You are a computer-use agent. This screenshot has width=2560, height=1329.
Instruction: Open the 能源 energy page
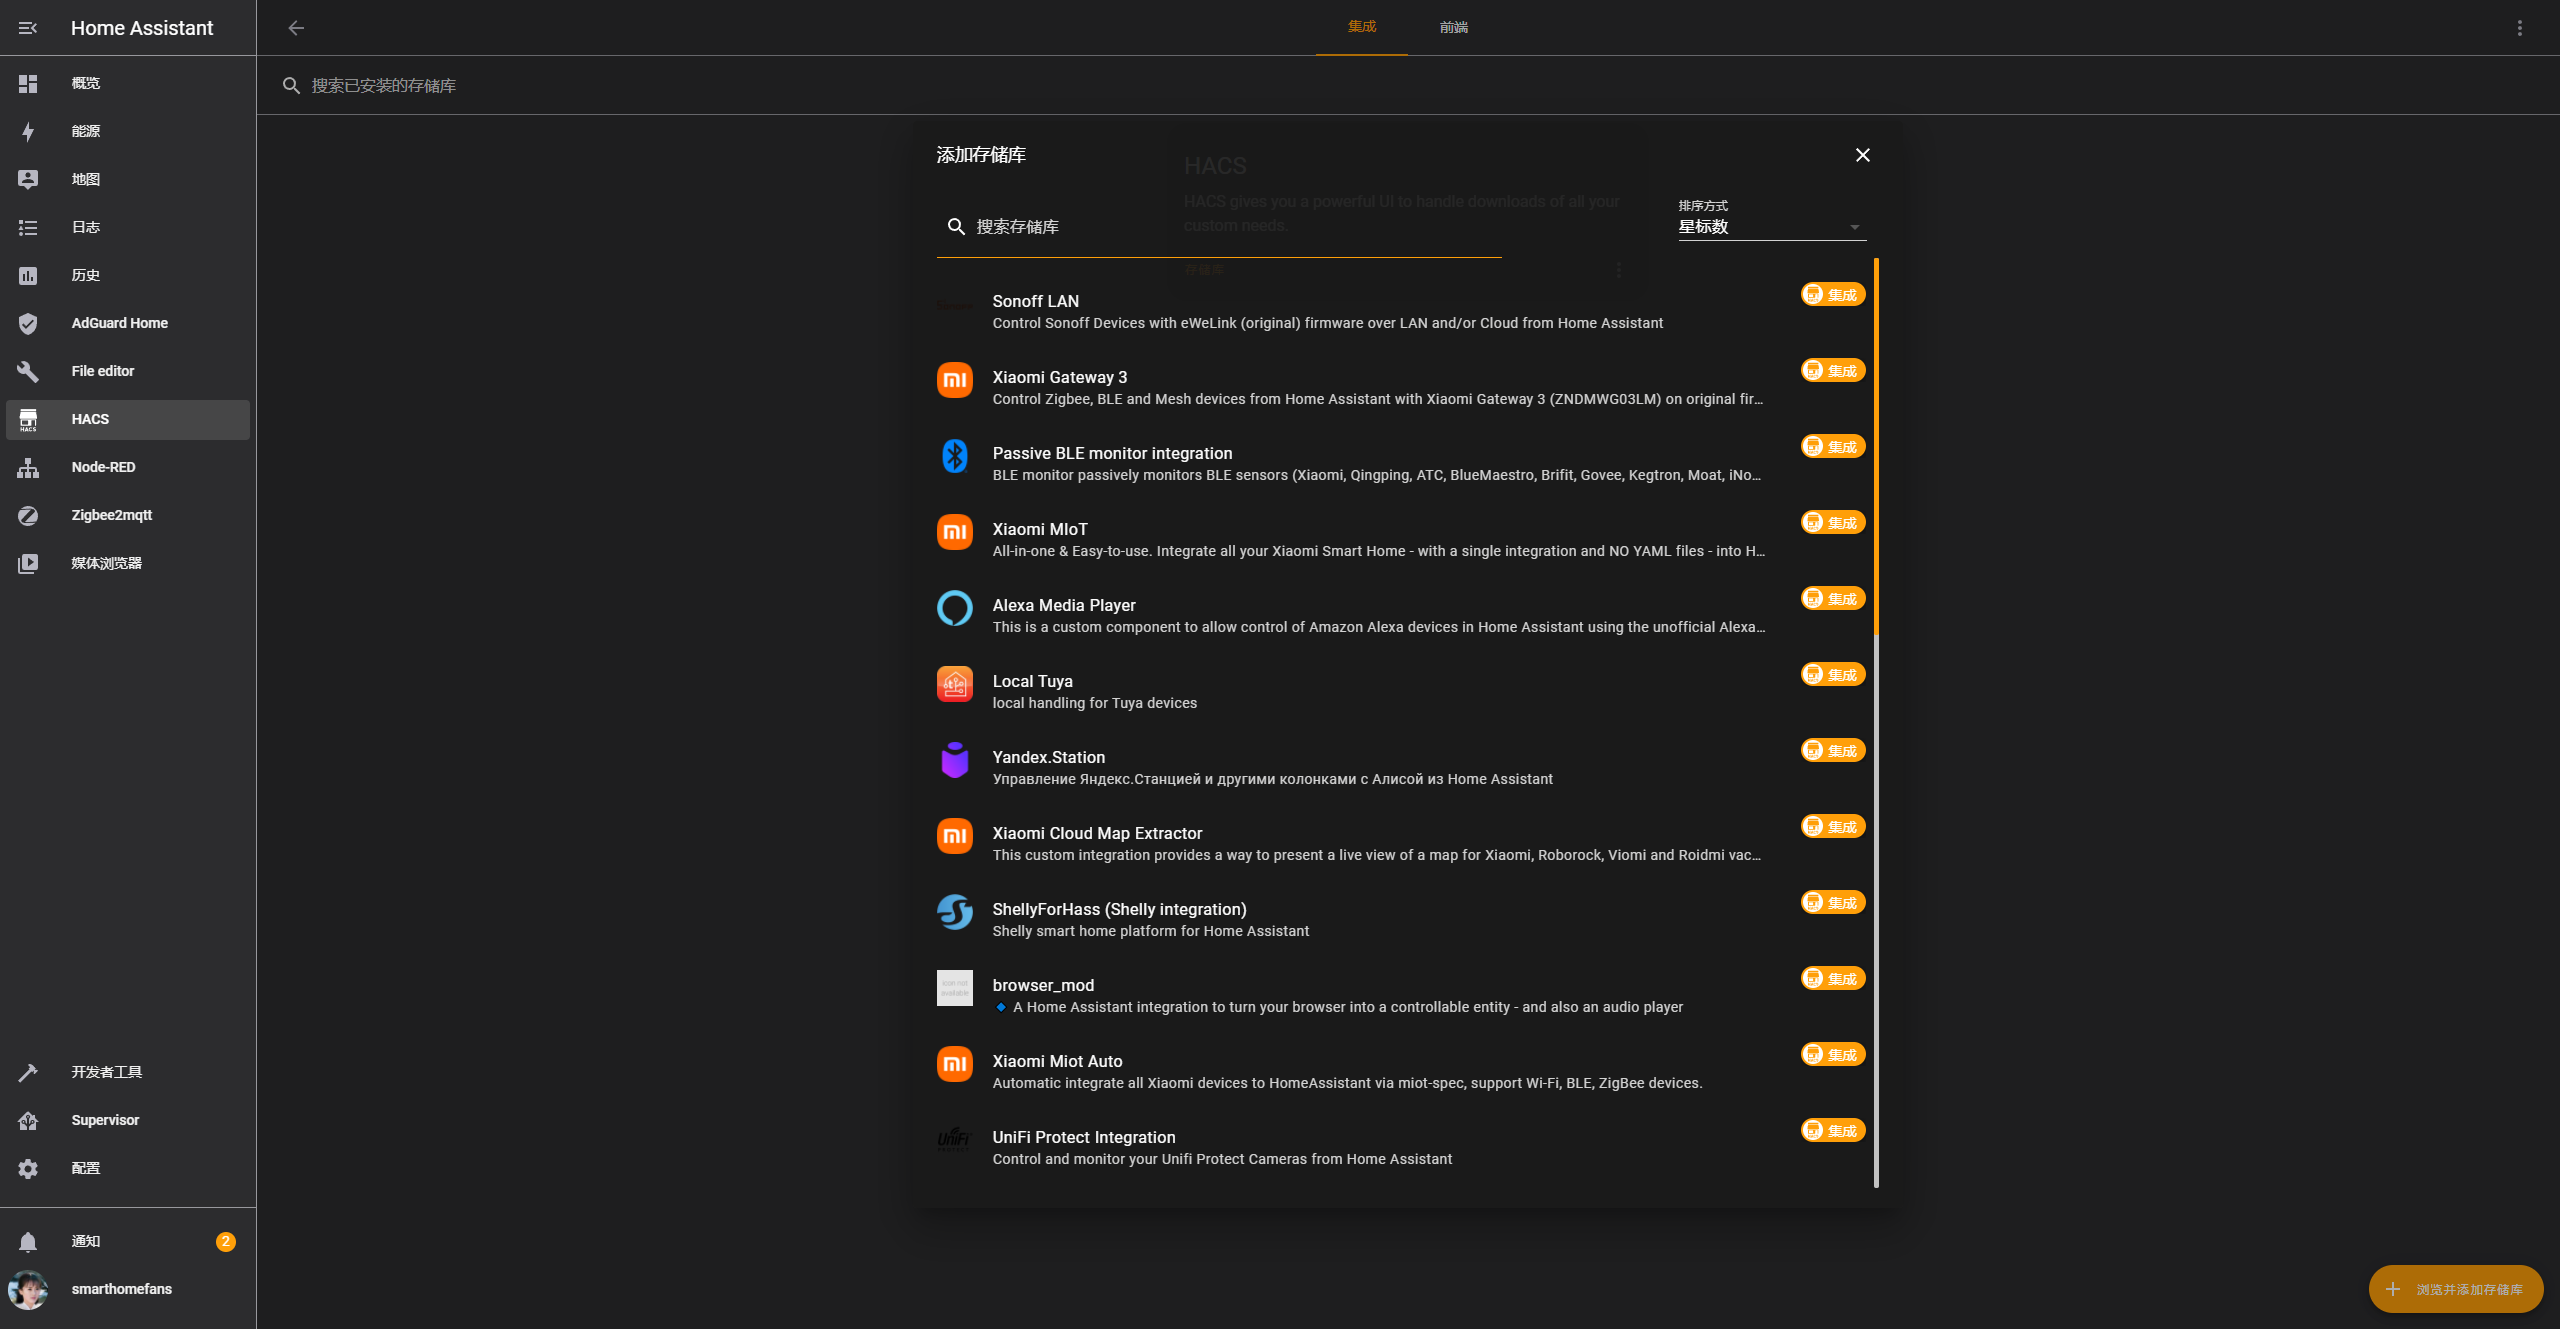[128, 132]
